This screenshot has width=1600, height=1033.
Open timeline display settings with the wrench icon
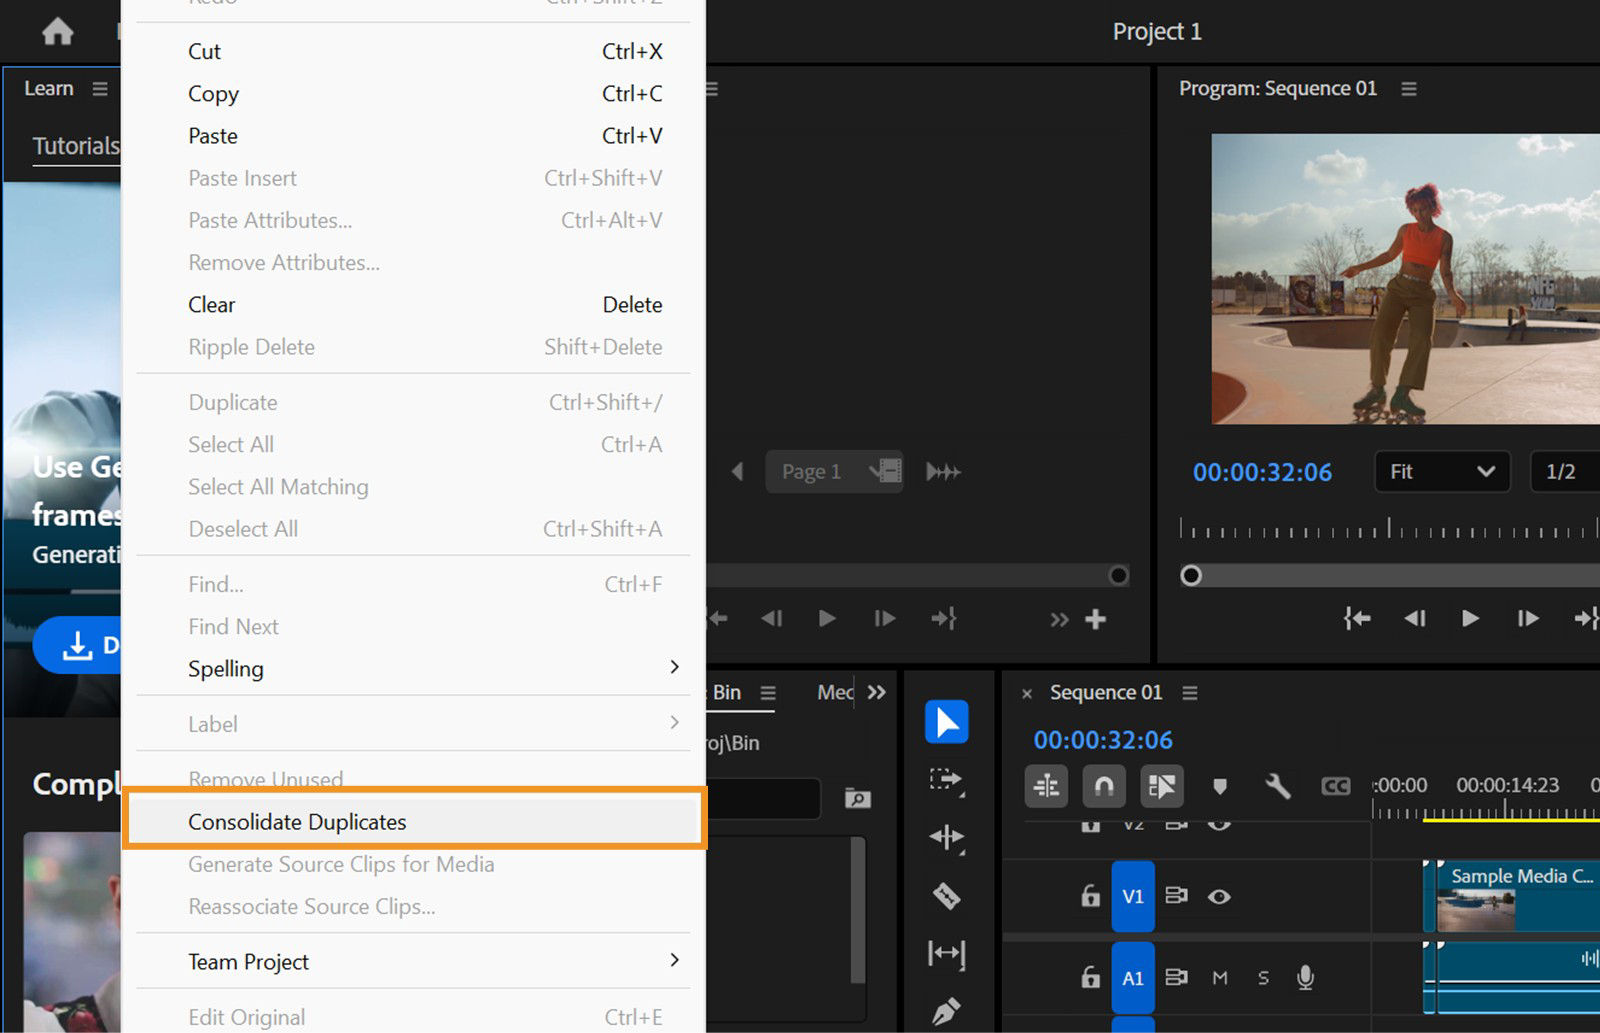(1279, 788)
